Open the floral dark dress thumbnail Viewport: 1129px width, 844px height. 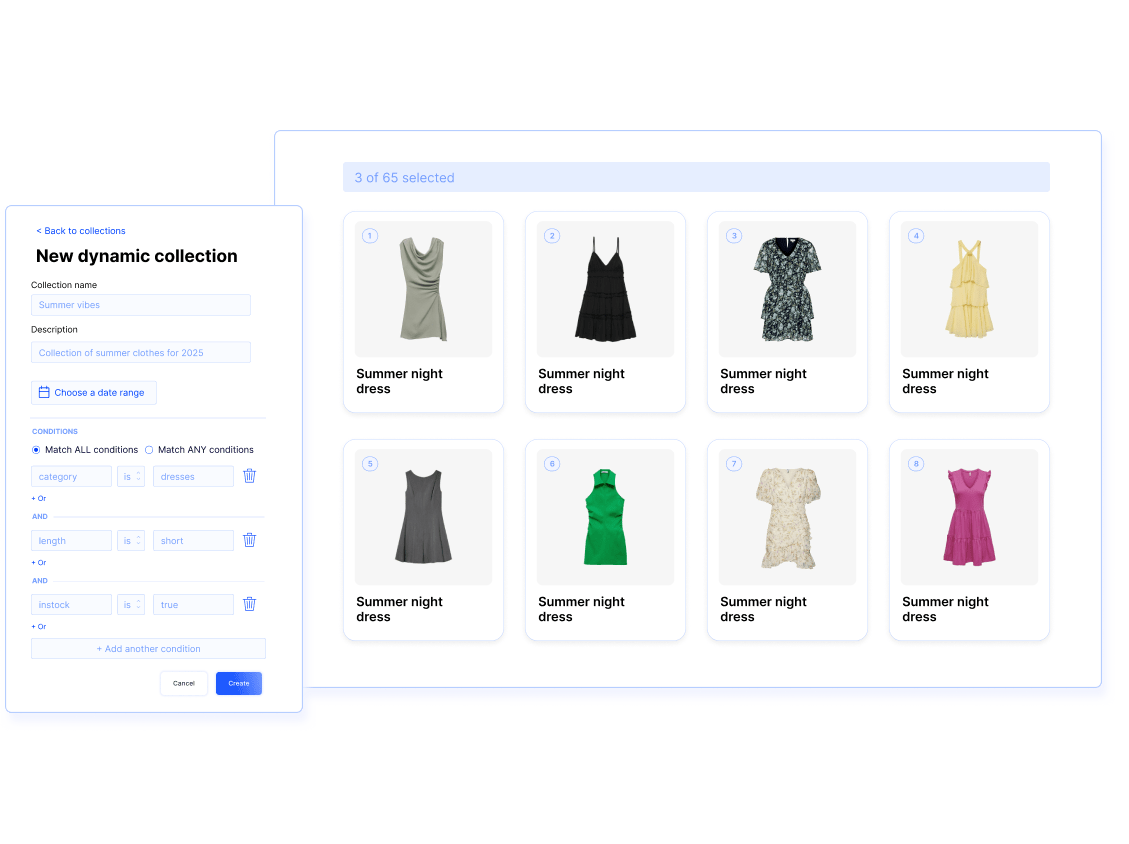[788, 289]
